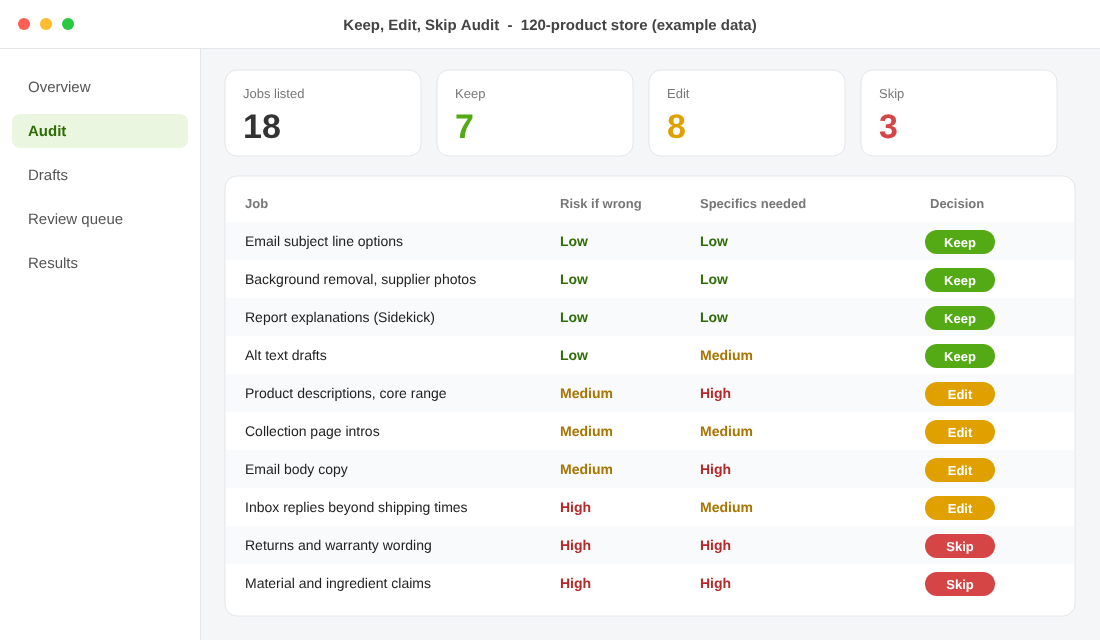Select 'Returns and warranty wording' job text
The image size is (1100, 640).
coord(338,545)
